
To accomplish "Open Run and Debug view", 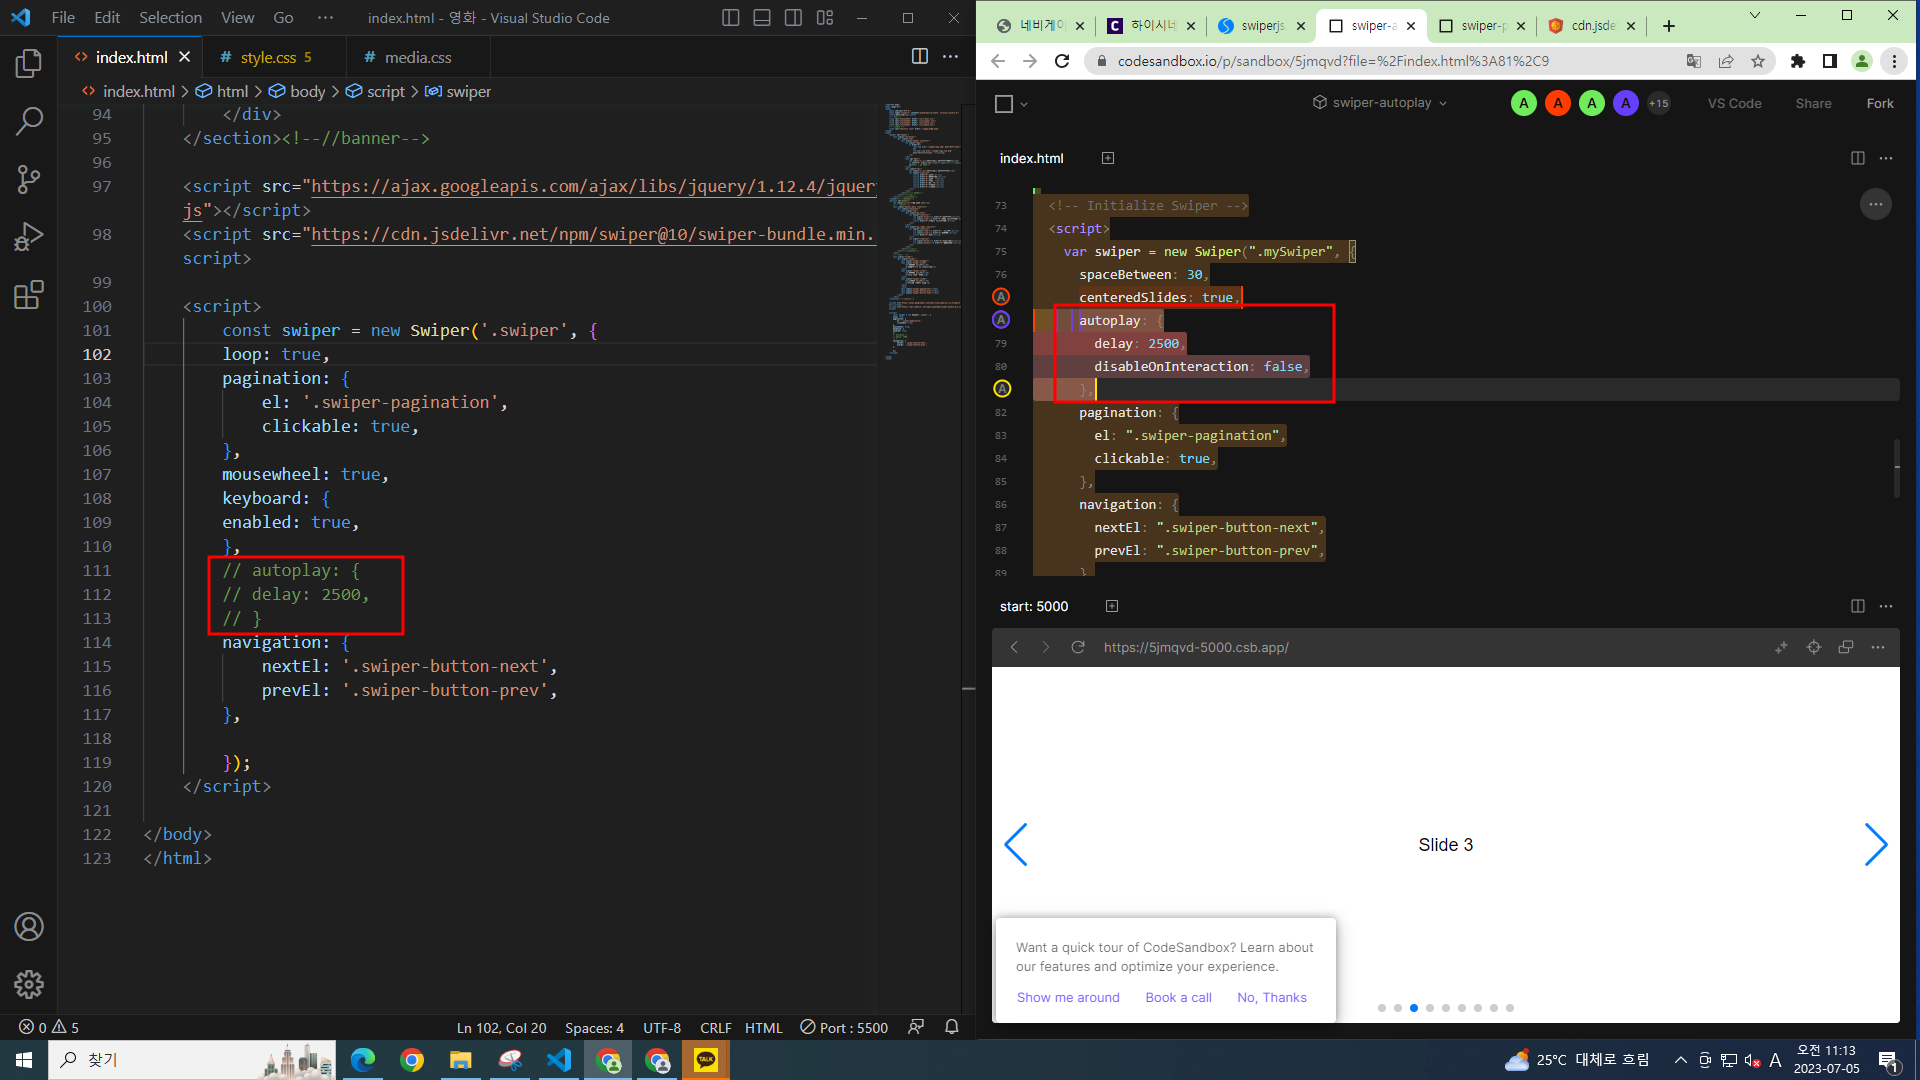I will (x=29, y=237).
